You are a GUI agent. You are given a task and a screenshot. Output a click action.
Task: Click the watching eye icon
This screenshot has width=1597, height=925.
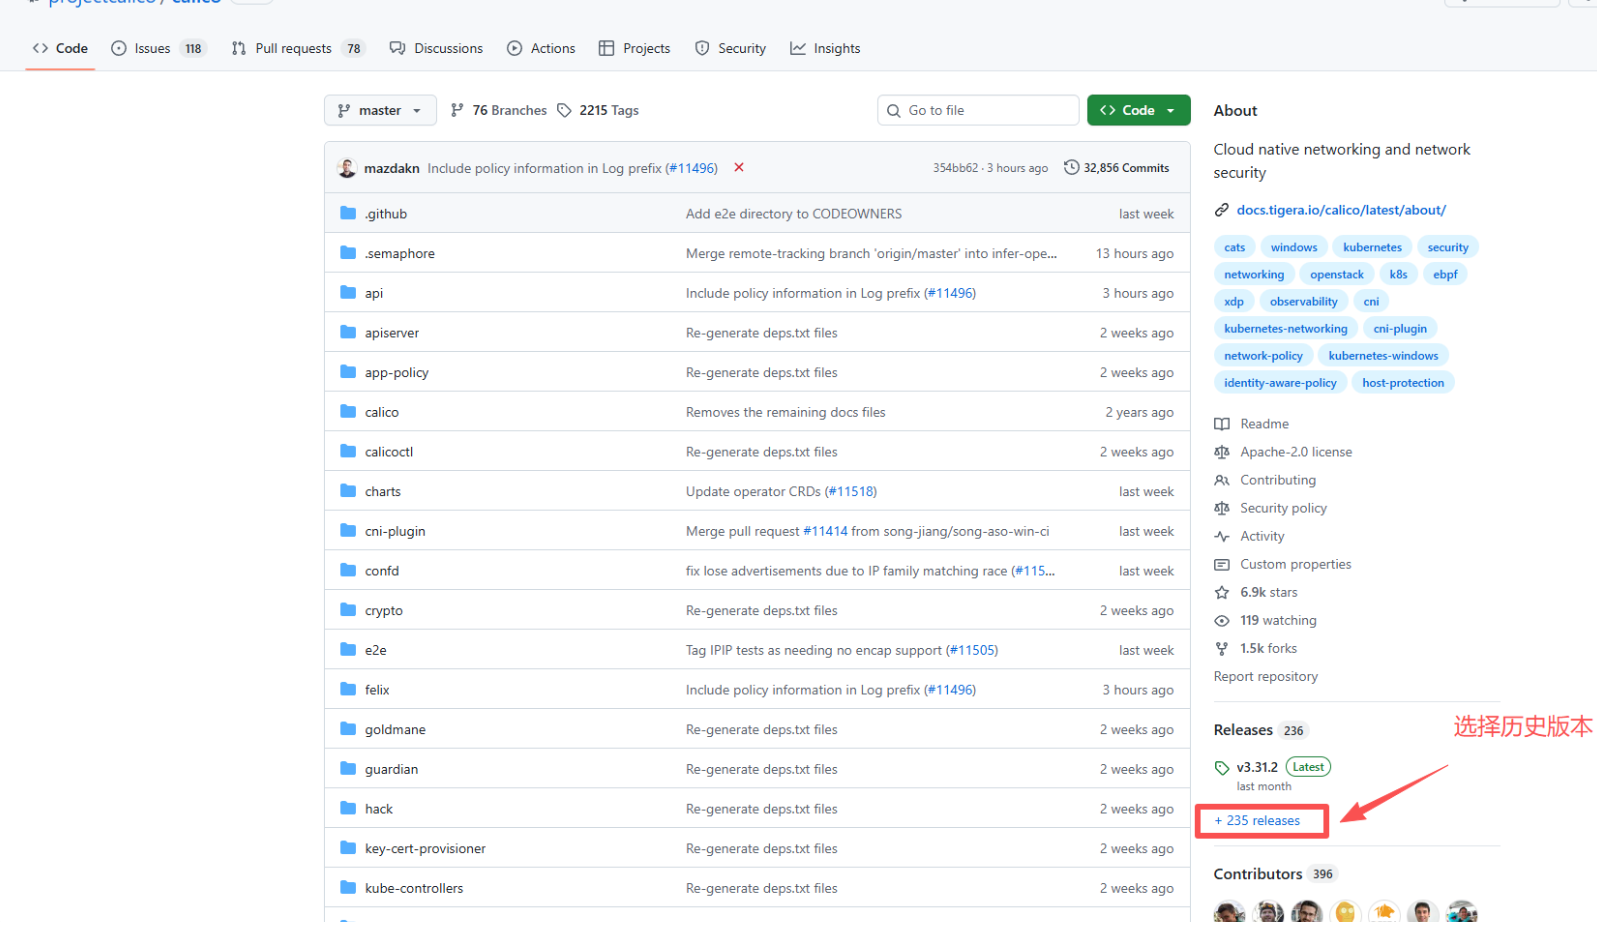tap(1222, 620)
